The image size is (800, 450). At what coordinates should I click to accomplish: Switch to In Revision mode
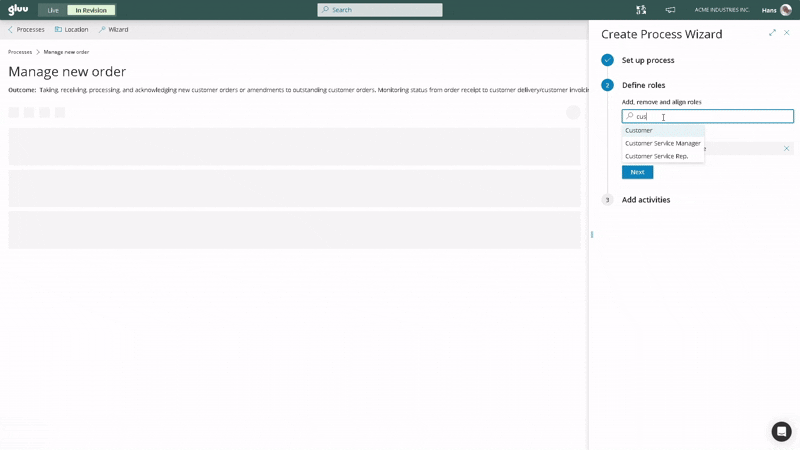91,10
